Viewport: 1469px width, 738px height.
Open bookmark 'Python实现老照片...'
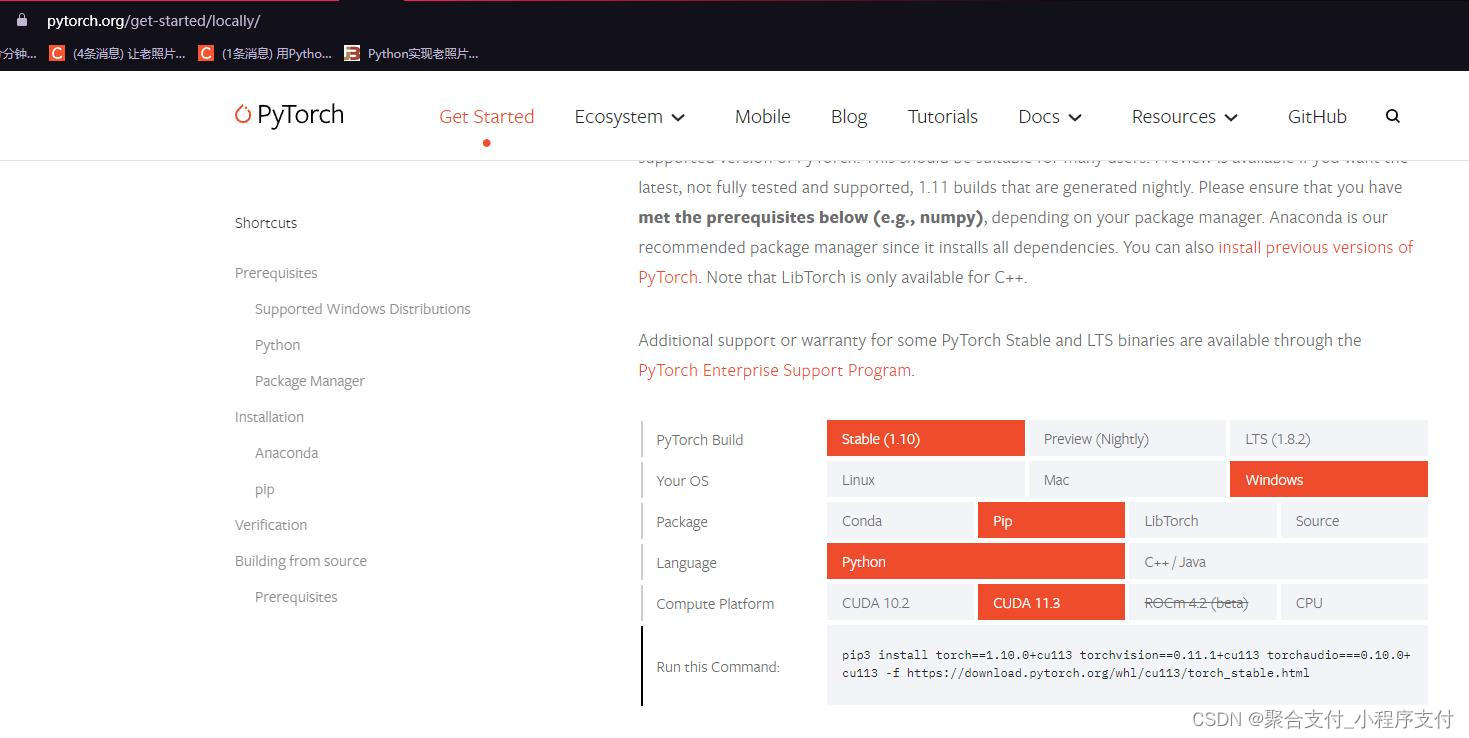(x=412, y=53)
